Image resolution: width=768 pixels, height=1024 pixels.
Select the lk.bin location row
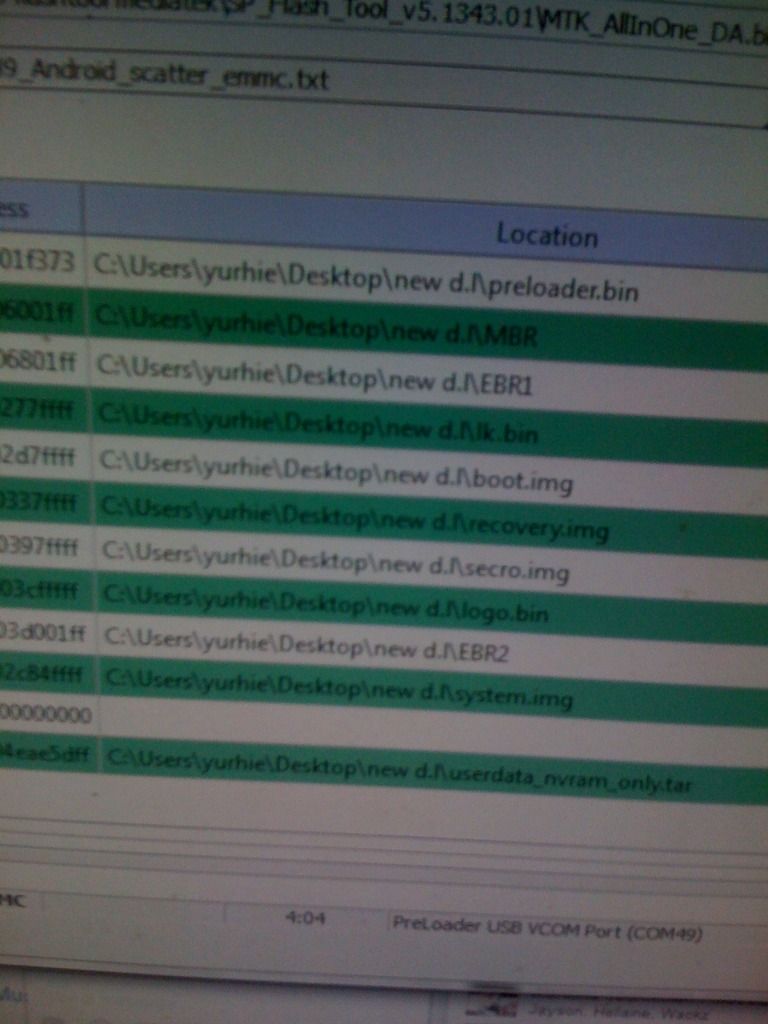tap(320, 426)
